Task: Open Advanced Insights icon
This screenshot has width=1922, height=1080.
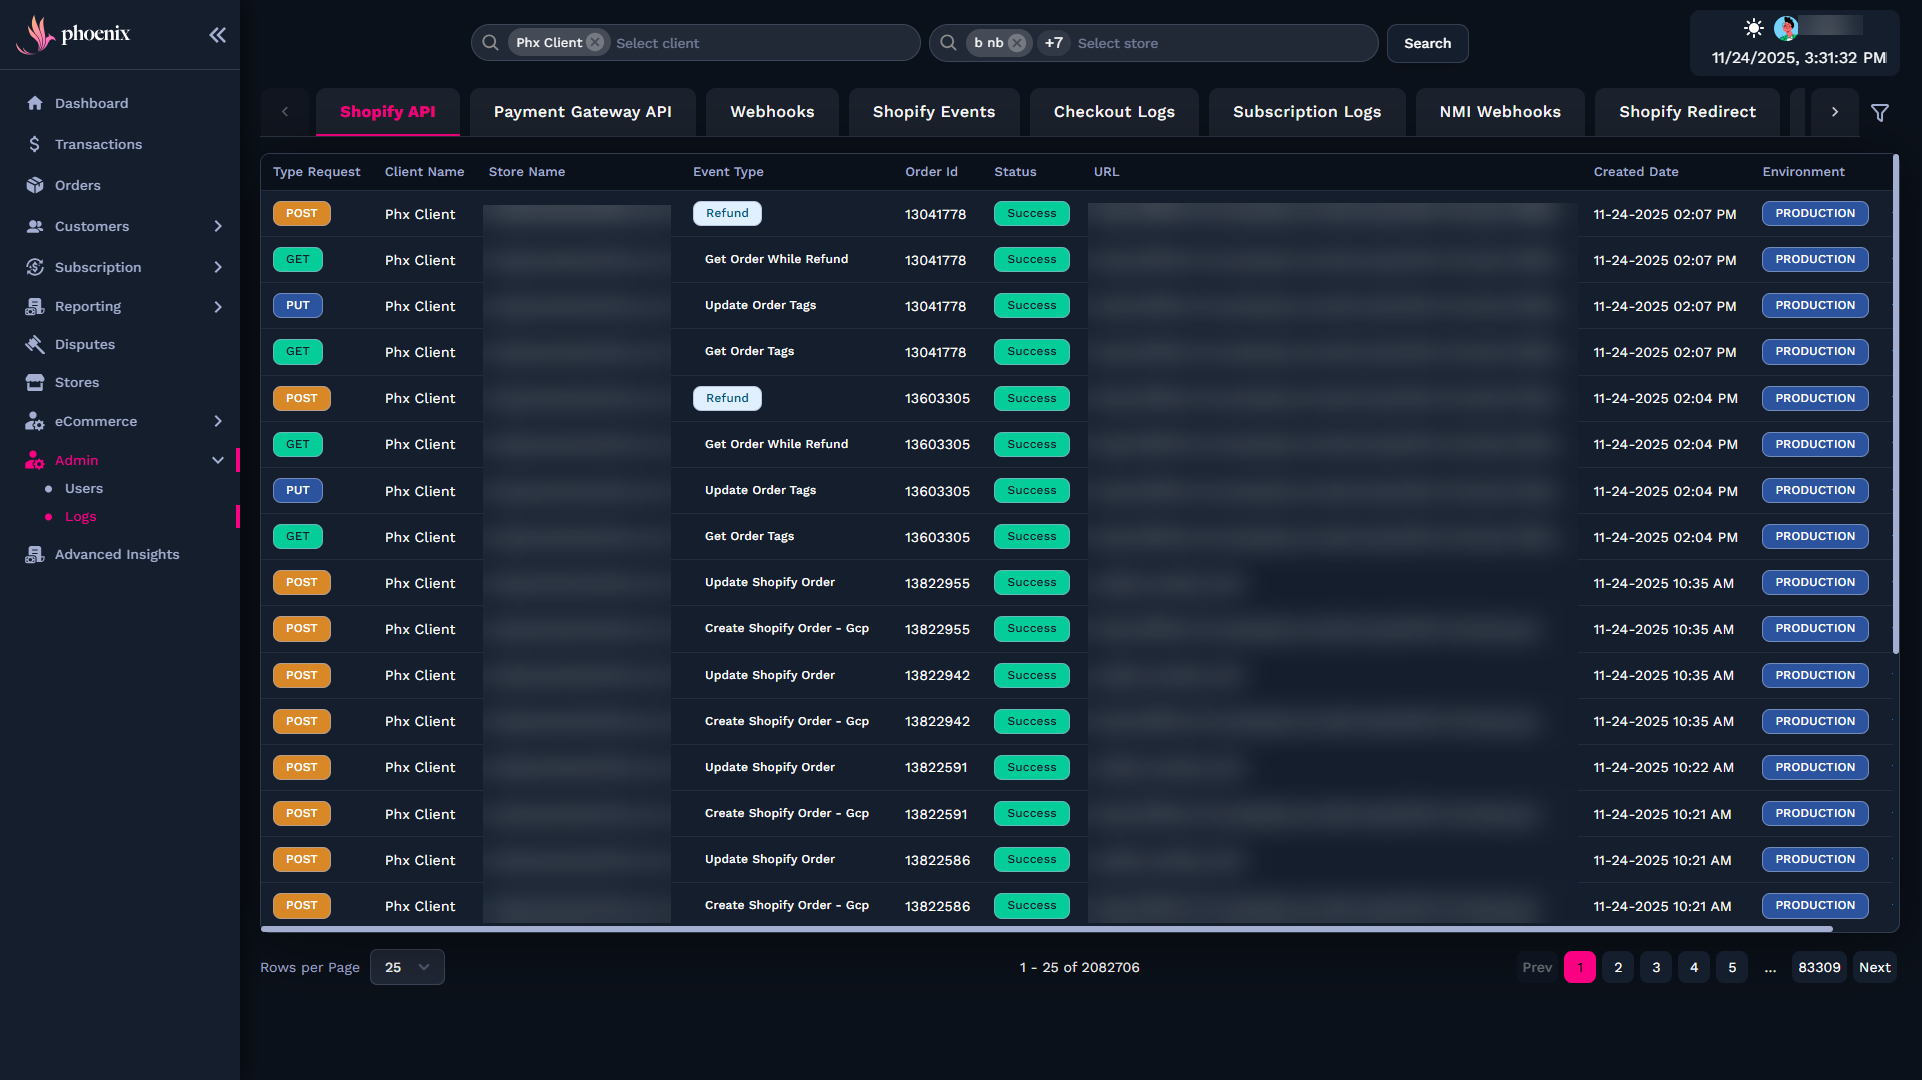Action: [35, 554]
